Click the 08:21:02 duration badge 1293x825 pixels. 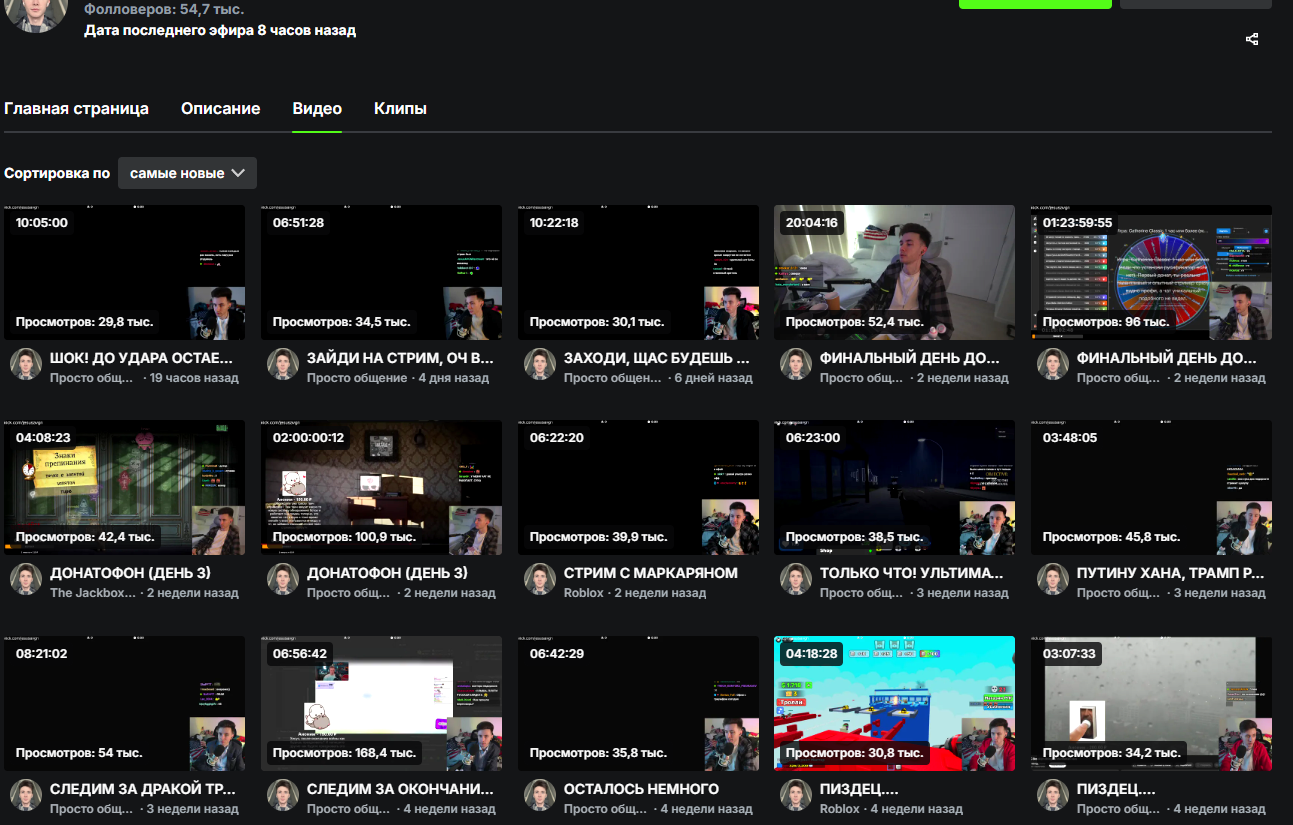42,653
